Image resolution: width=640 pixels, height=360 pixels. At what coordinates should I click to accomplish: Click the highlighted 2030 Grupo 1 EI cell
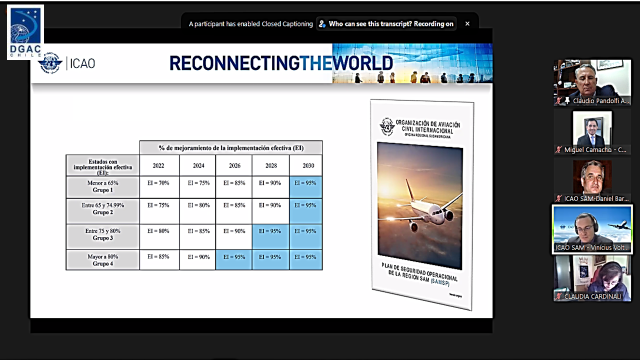click(306, 187)
